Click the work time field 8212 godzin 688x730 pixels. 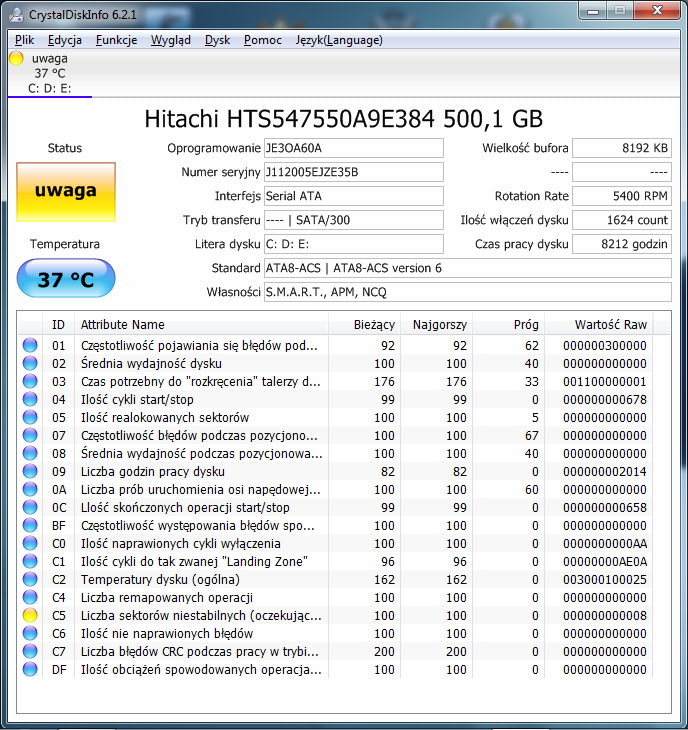pos(621,244)
